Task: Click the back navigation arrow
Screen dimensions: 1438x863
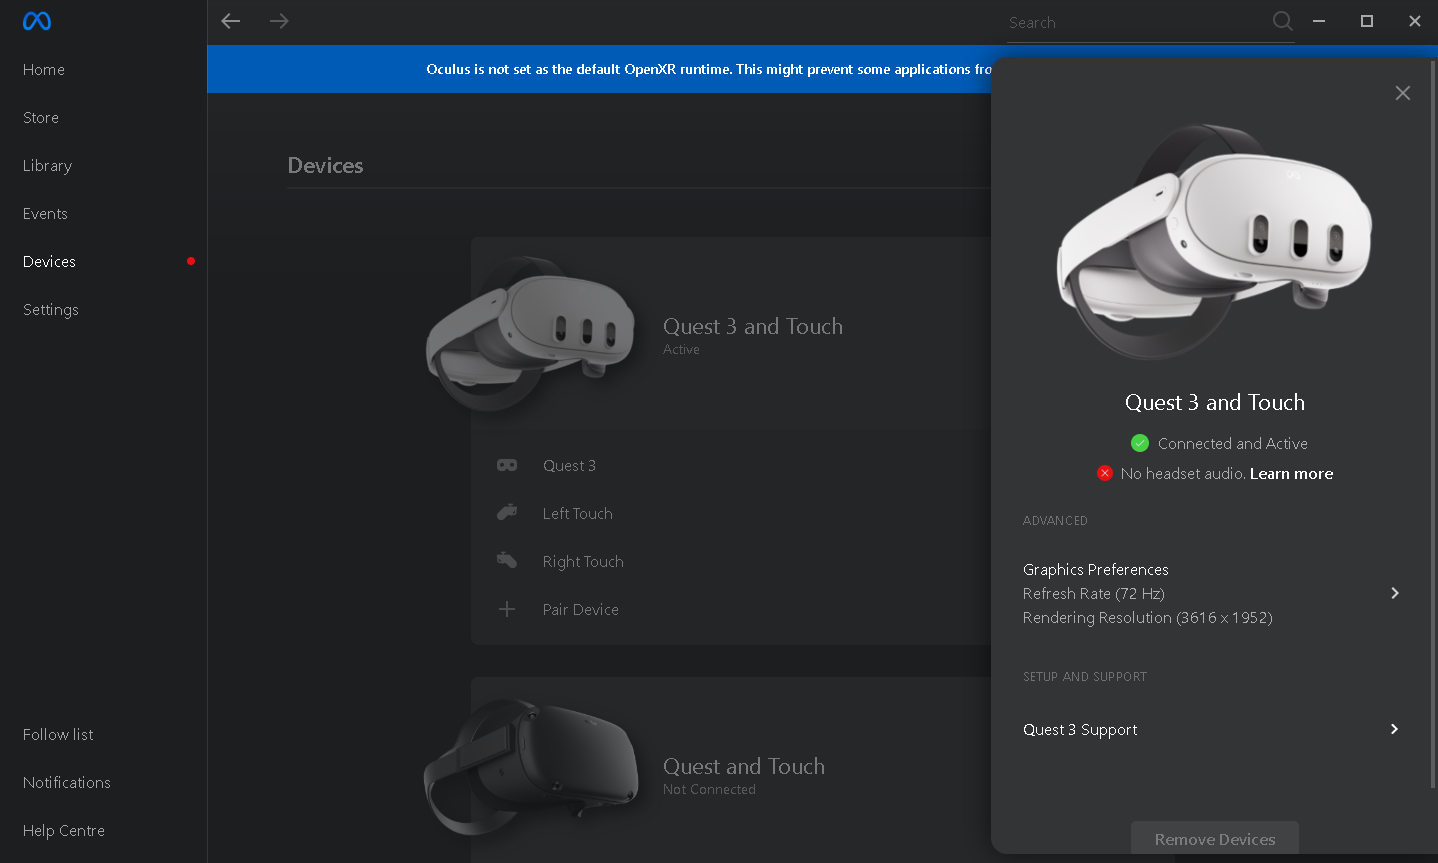Action: 231,21
